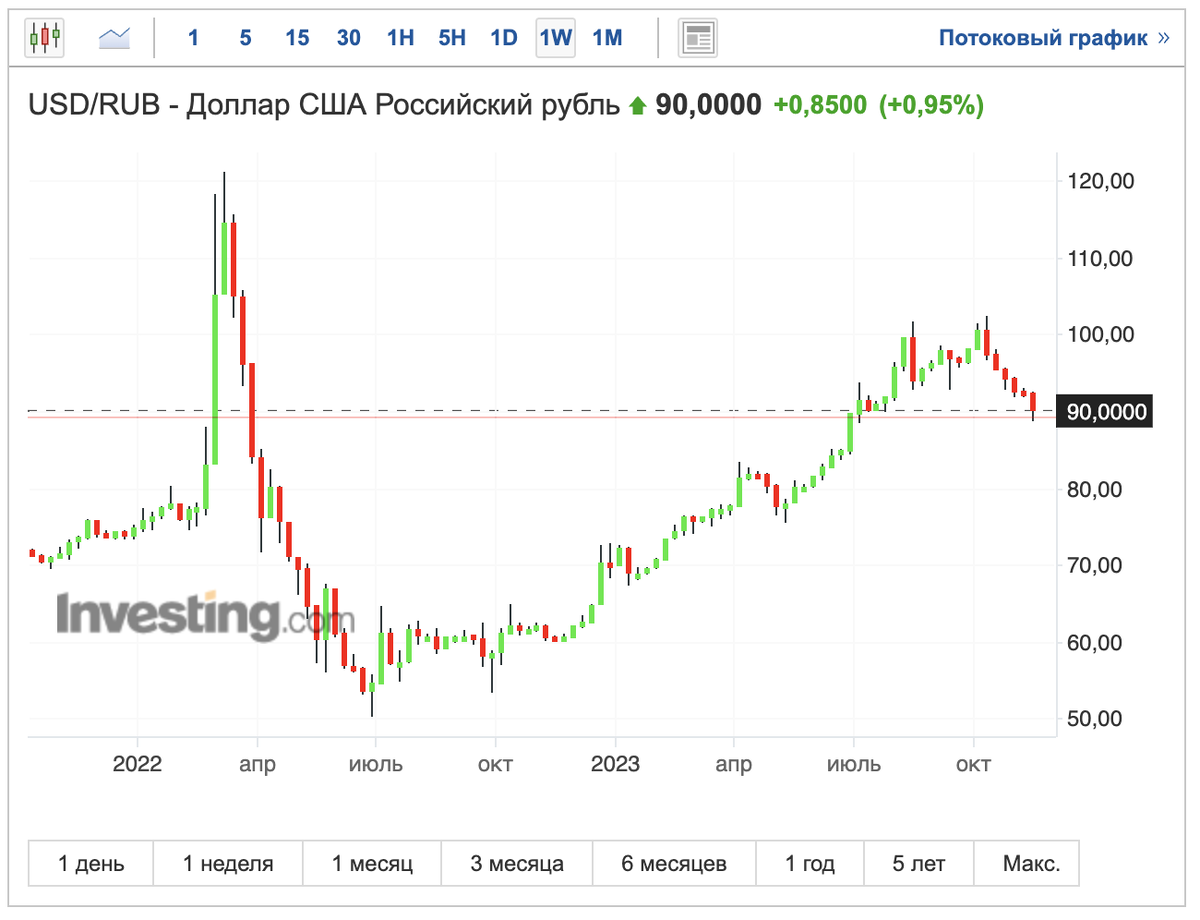
Task: Set the 30-minute interval
Action: point(349,38)
